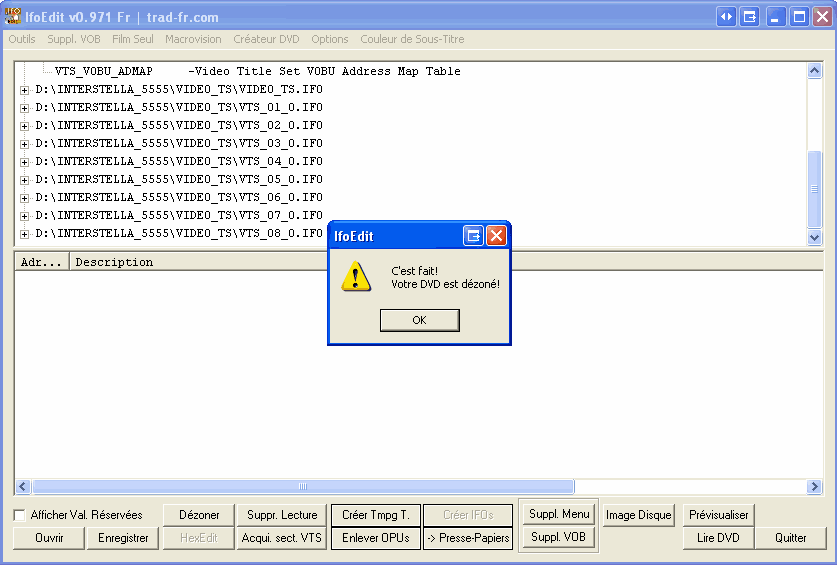This screenshot has width=837, height=565.
Task: Click the double-arrow title bar icon
Action: pos(727,17)
